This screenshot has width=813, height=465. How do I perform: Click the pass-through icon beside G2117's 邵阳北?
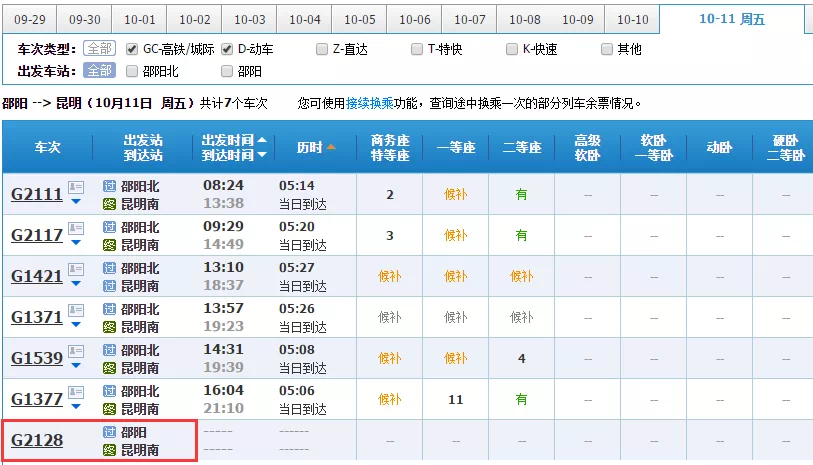[109, 227]
